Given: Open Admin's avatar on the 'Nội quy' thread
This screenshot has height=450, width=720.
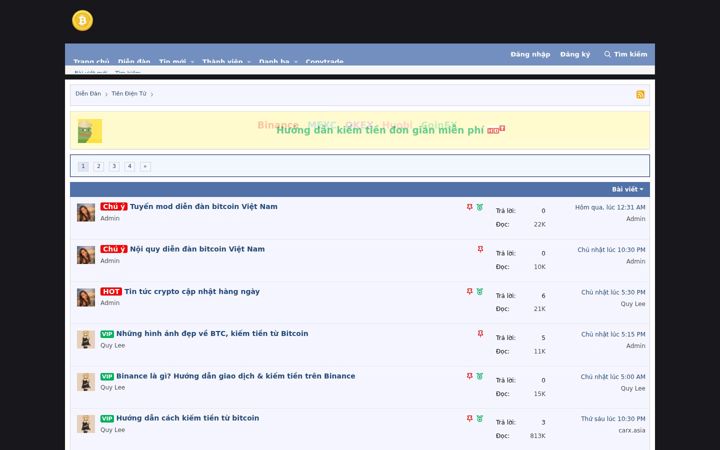Looking at the screenshot, I should [x=86, y=255].
